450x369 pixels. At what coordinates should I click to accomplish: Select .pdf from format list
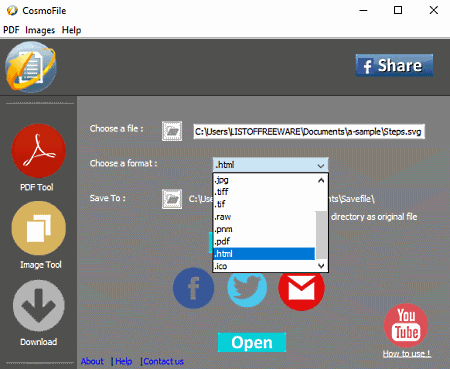point(264,241)
